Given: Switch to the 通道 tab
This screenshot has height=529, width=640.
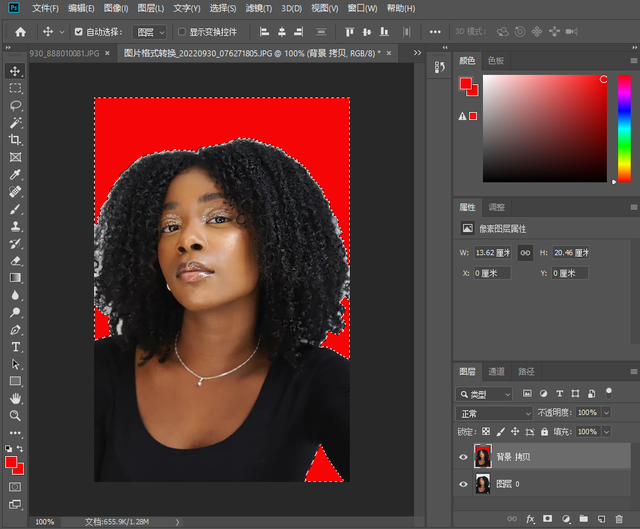Looking at the screenshot, I should click(x=497, y=372).
